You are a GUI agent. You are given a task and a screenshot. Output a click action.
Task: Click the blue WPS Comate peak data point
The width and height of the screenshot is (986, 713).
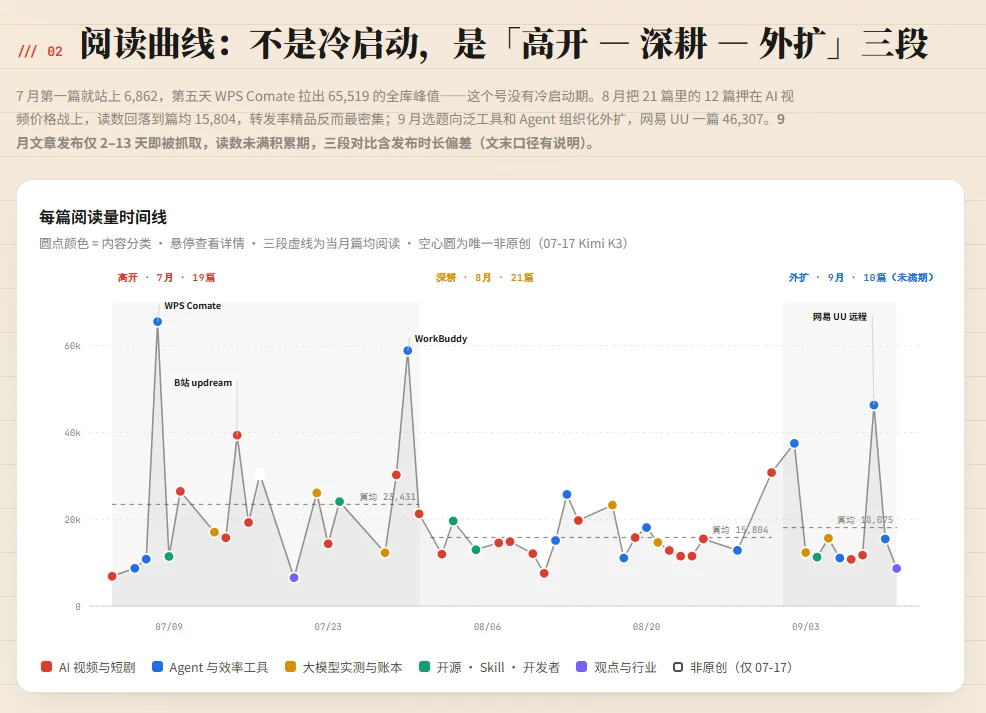(x=157, y=321)
